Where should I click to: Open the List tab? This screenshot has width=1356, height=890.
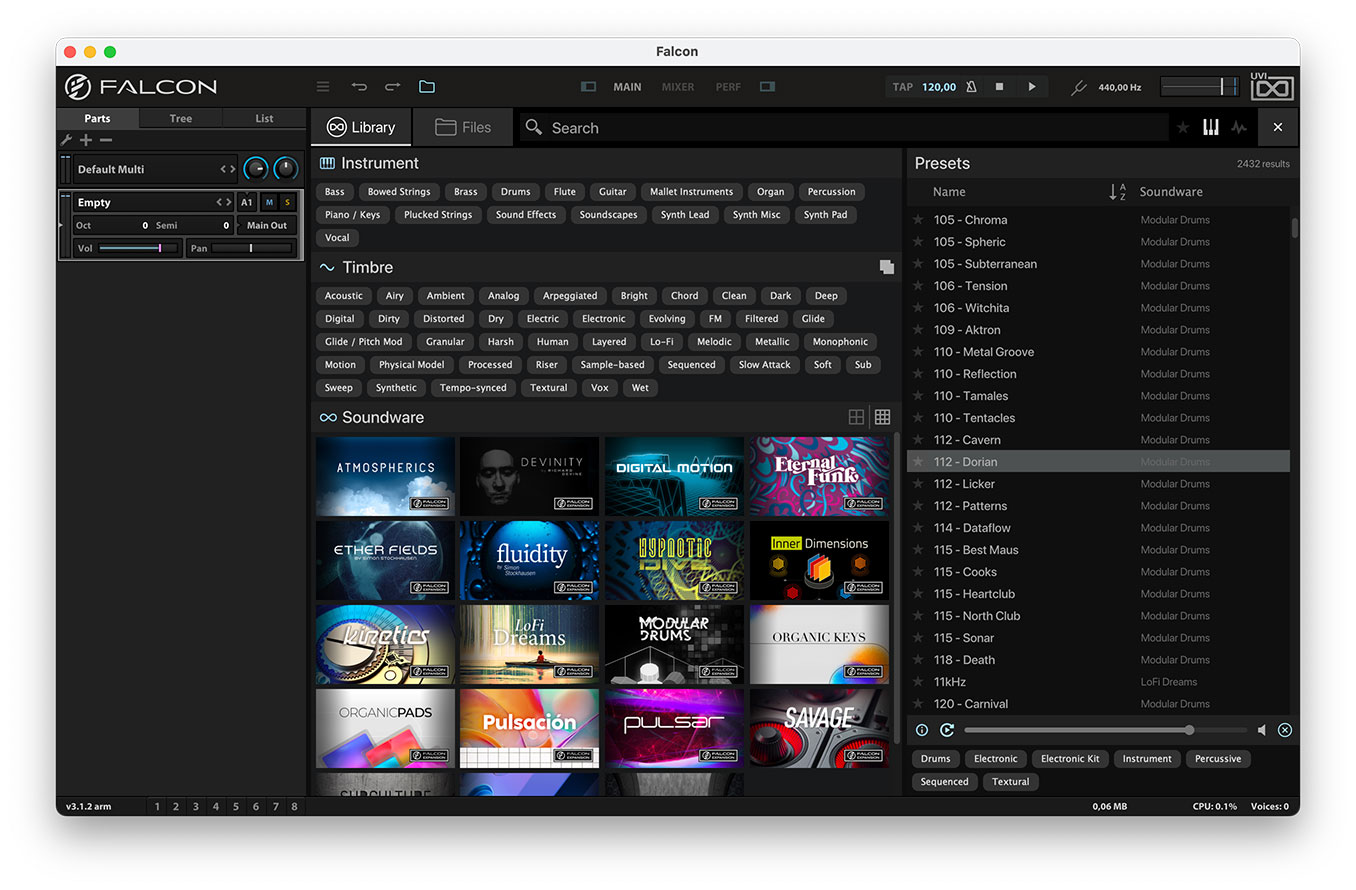264,118
